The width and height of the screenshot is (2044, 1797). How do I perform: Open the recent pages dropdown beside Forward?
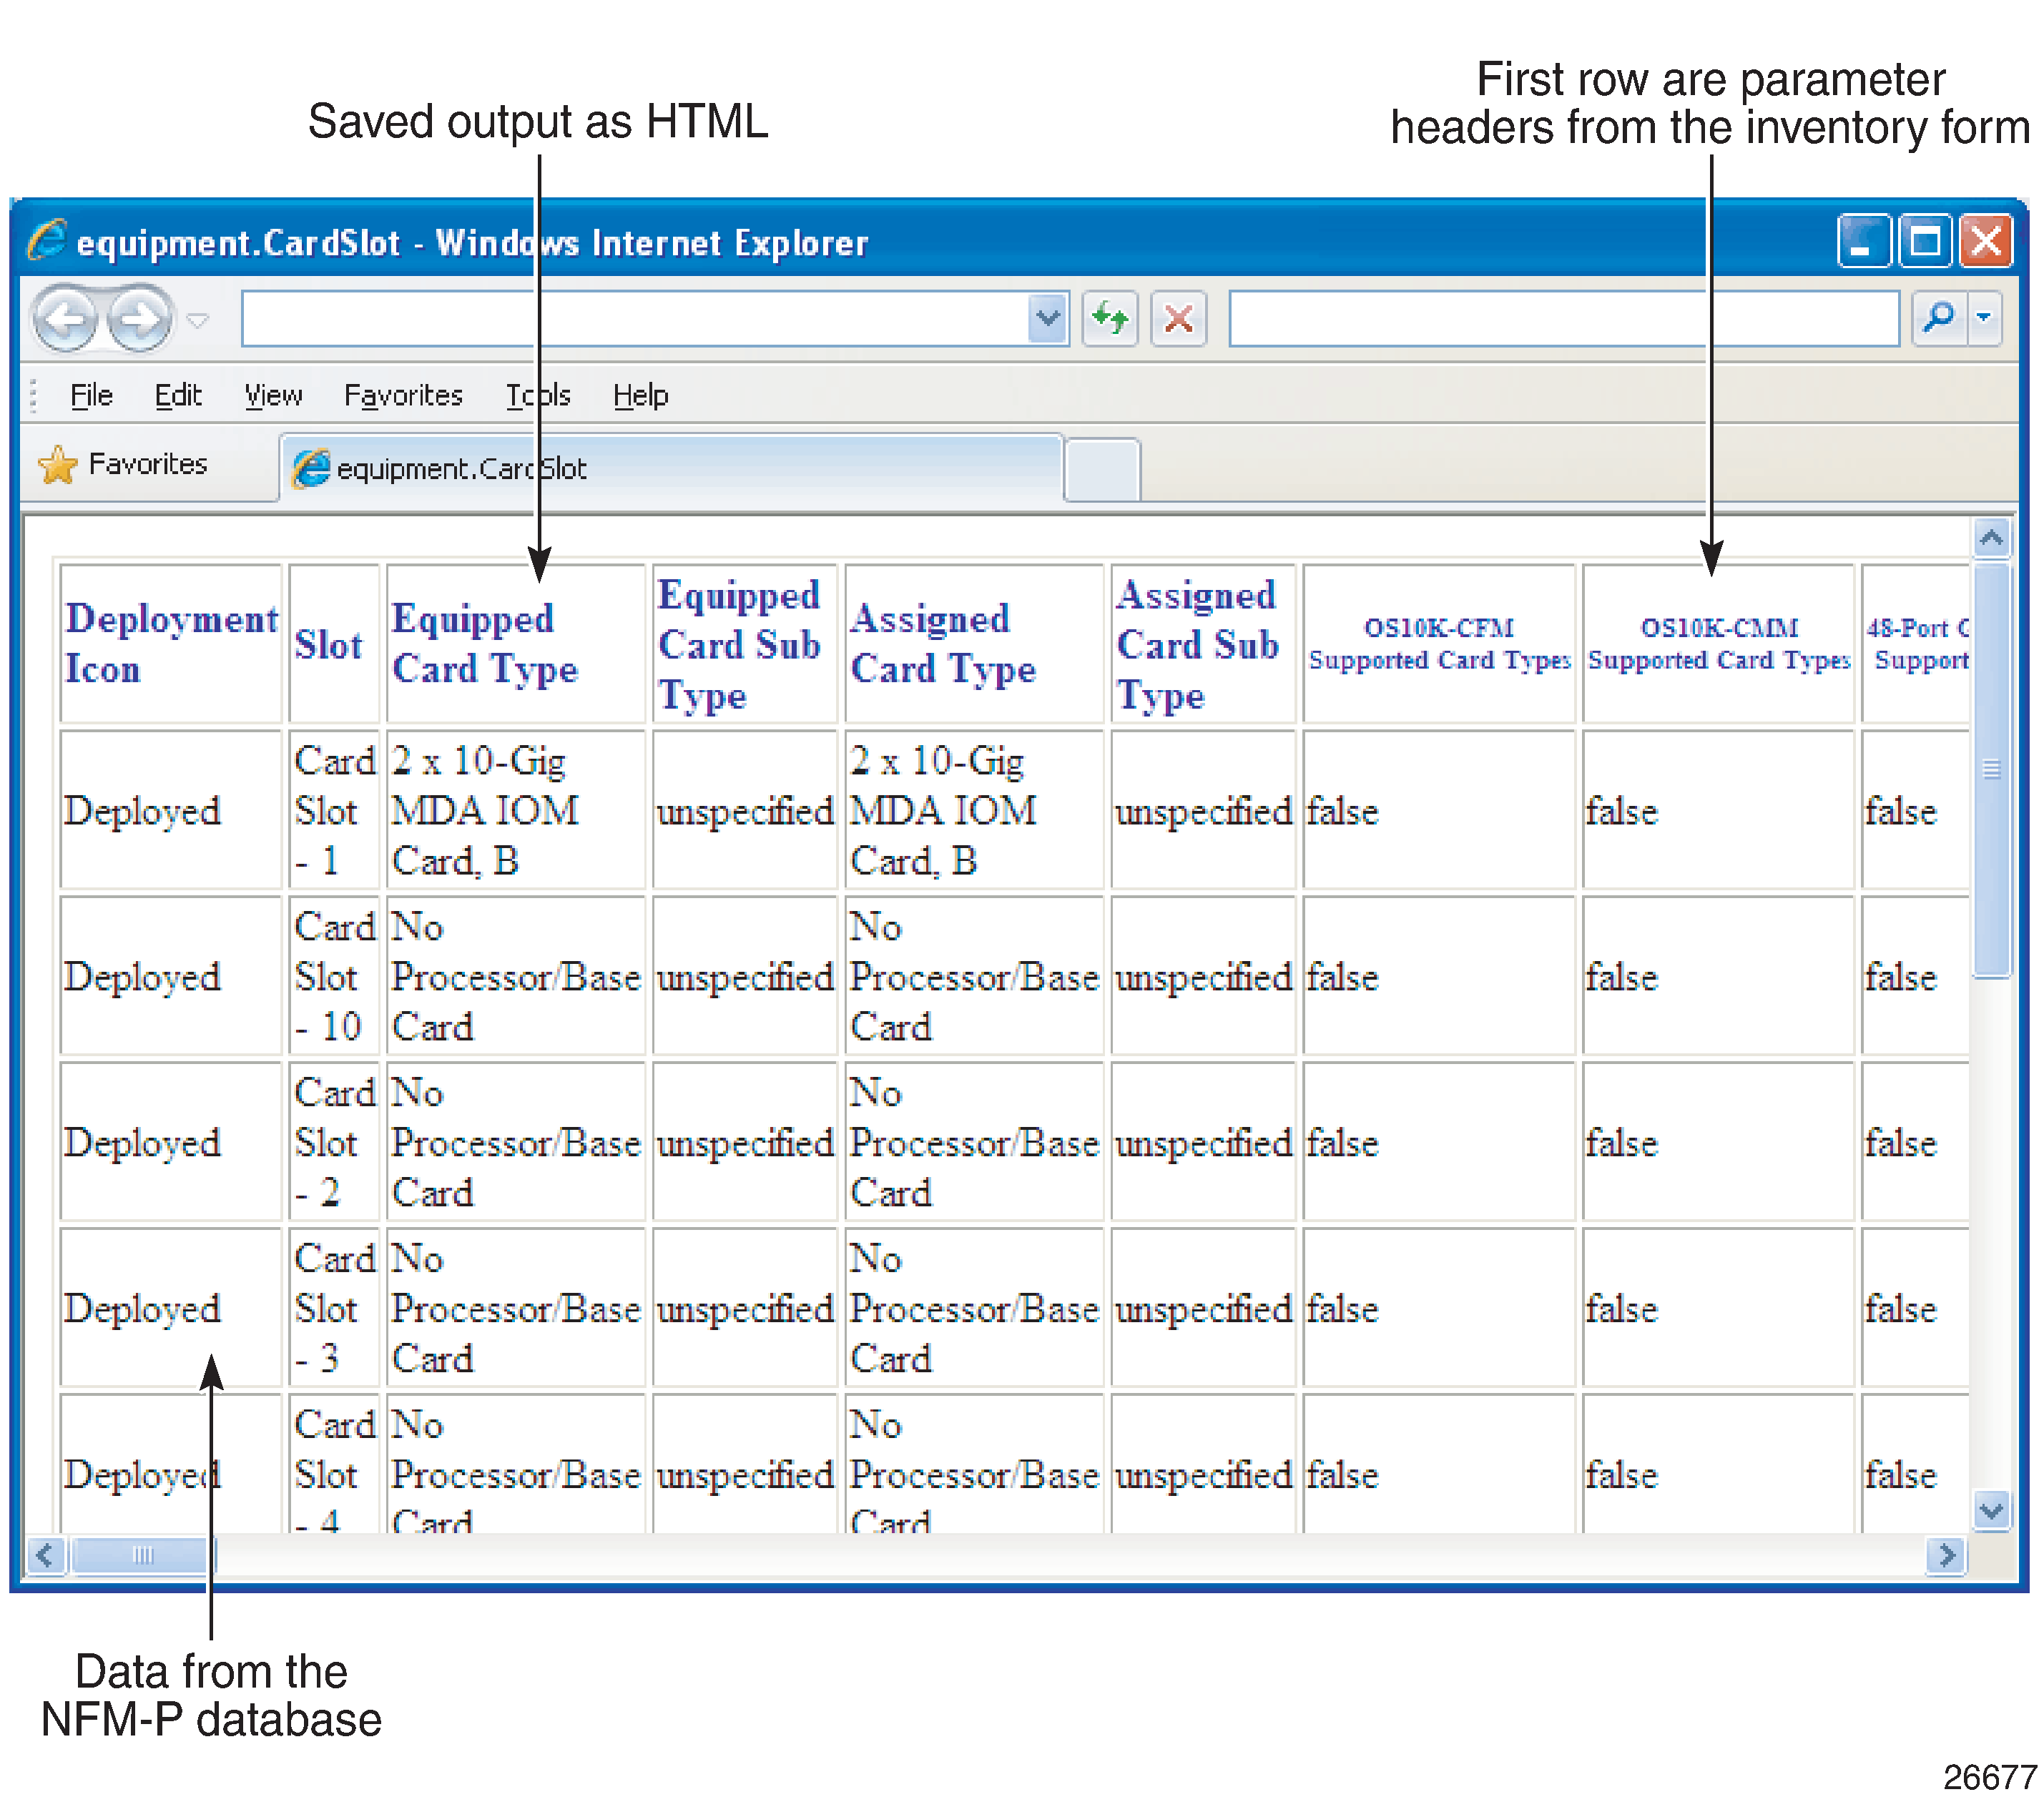point(196,320)
